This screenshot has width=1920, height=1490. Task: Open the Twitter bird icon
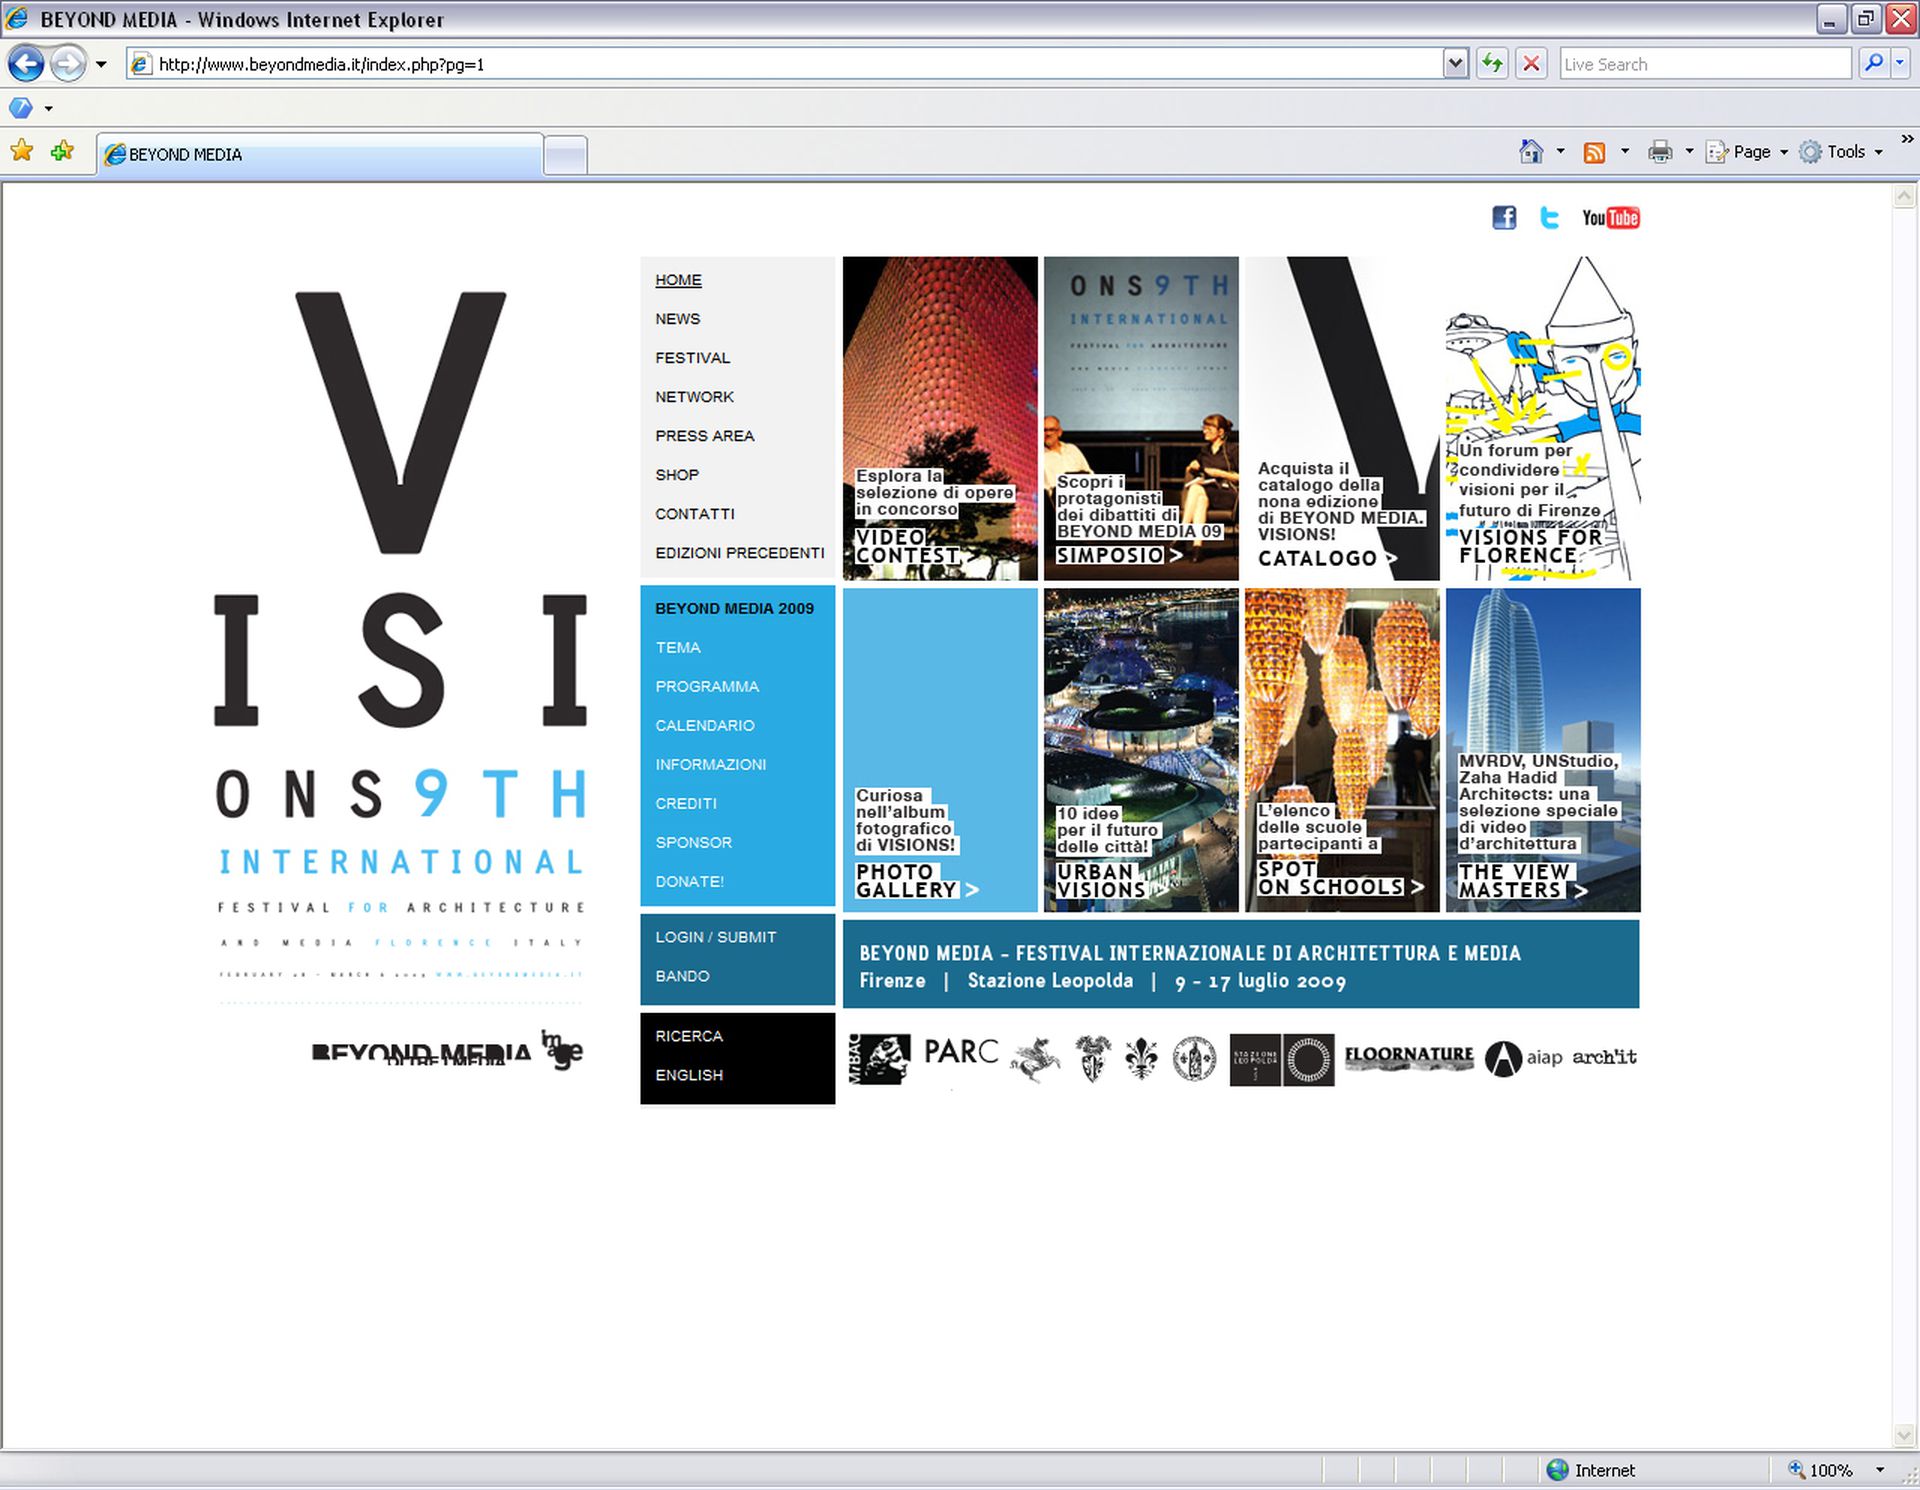pyautogui.click(x=1549, y=217)
